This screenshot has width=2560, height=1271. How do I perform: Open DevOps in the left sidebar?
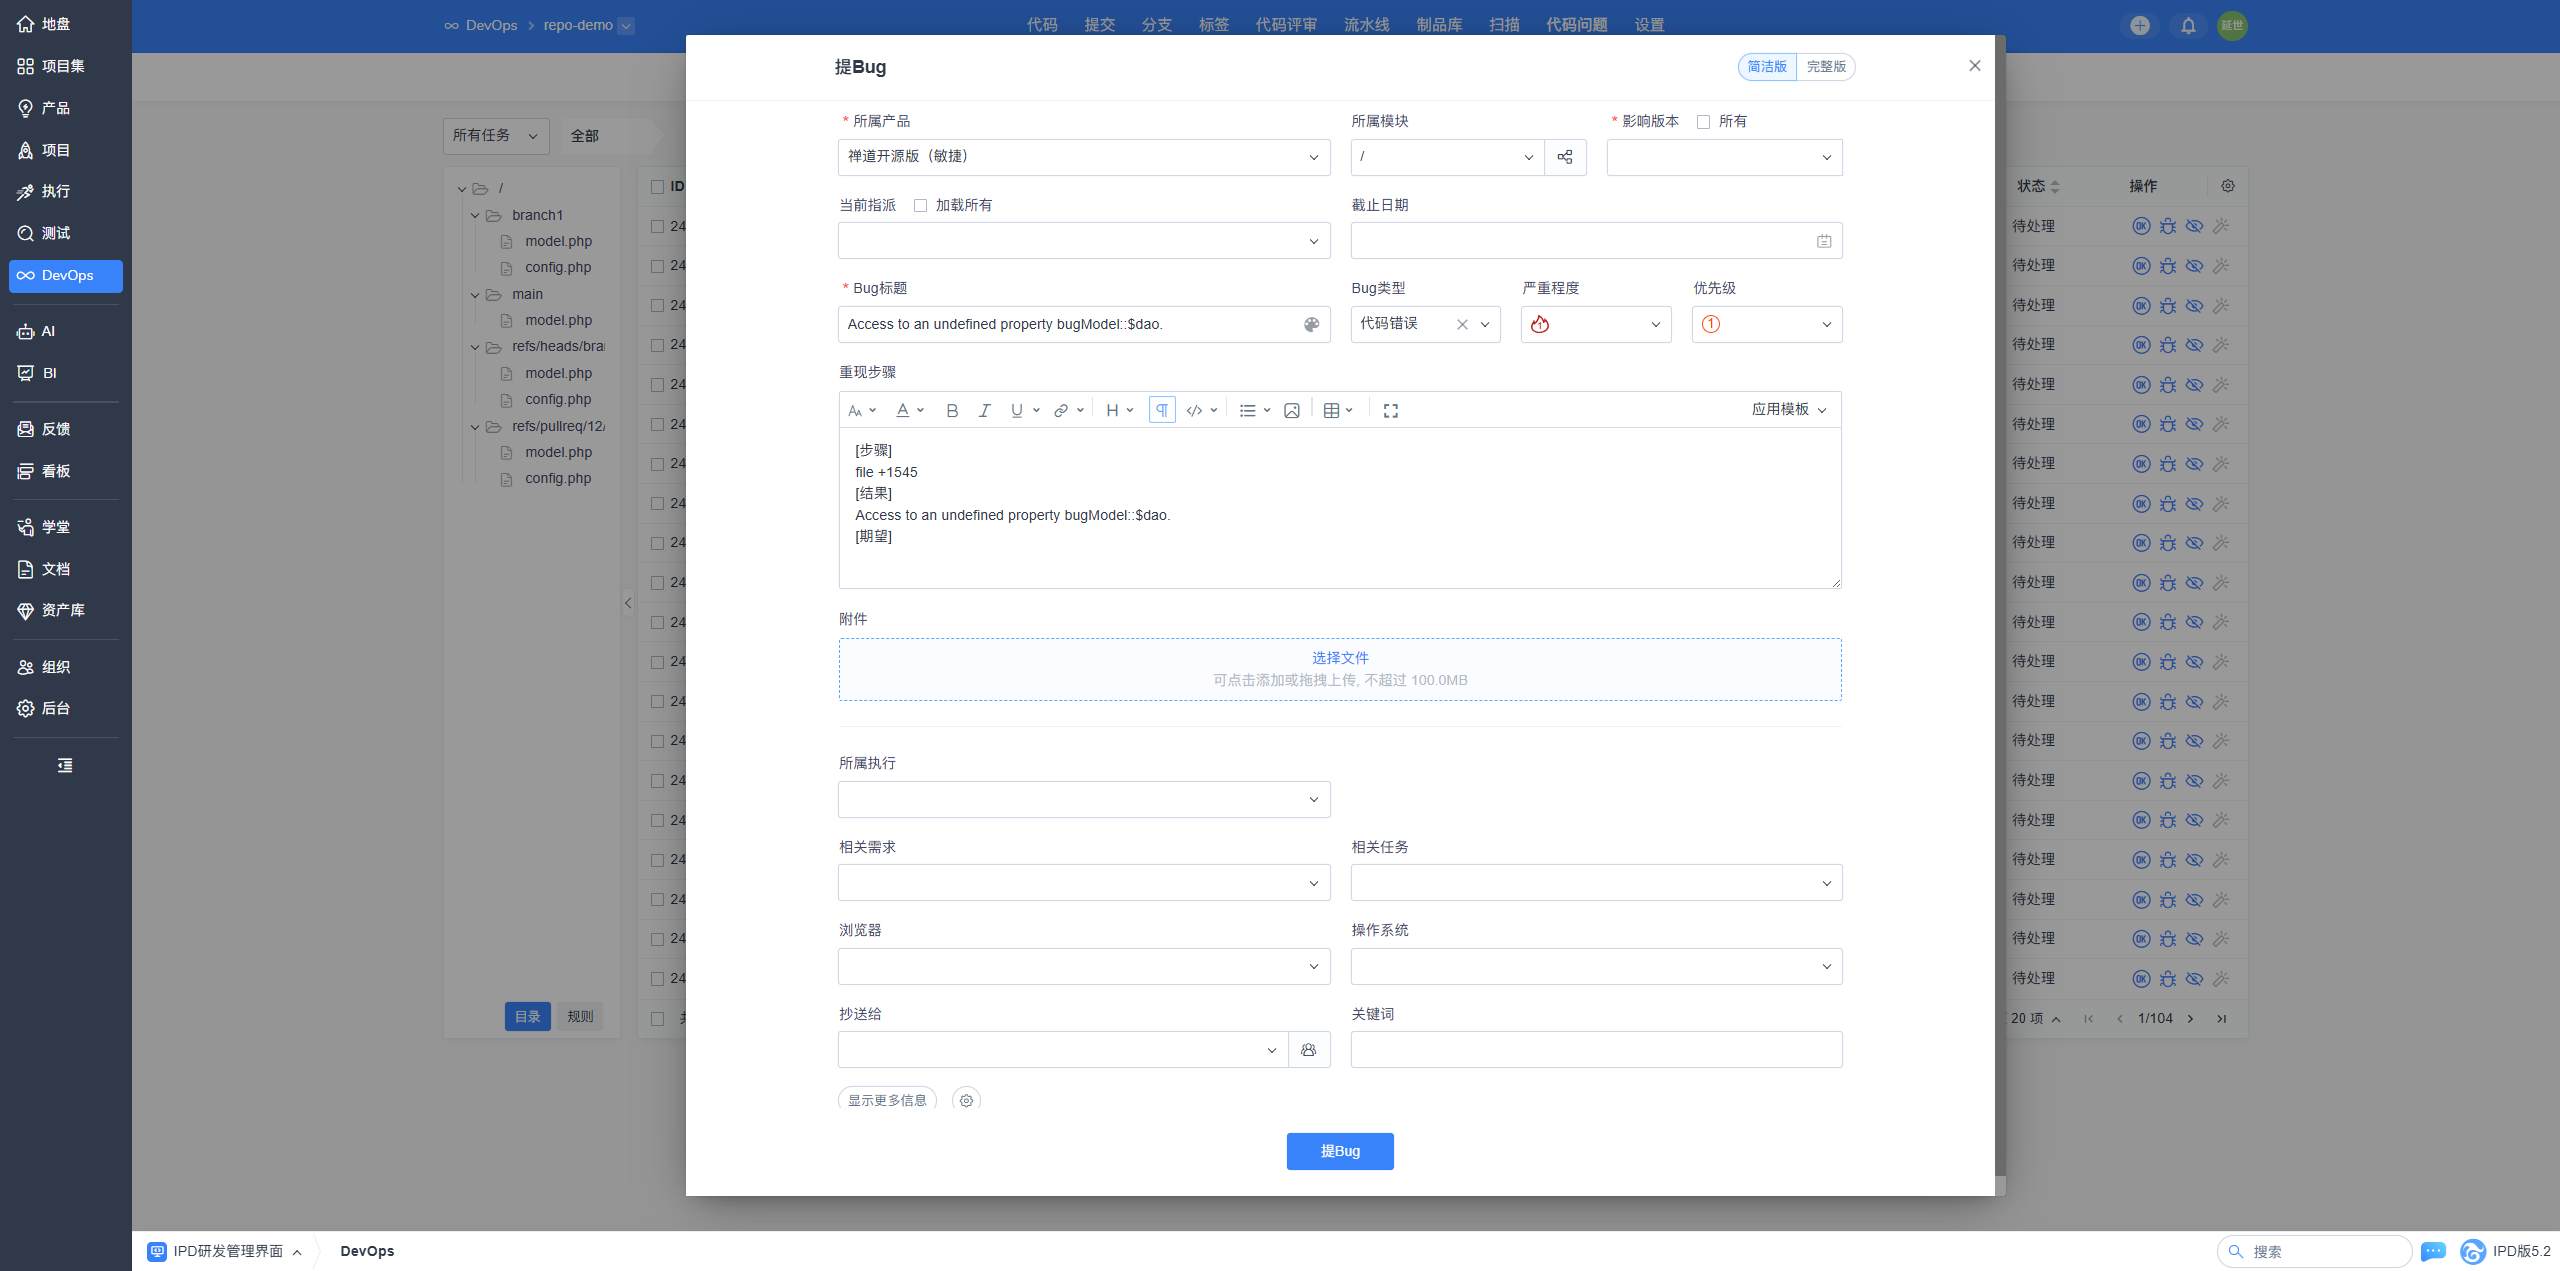coord(66,276)
